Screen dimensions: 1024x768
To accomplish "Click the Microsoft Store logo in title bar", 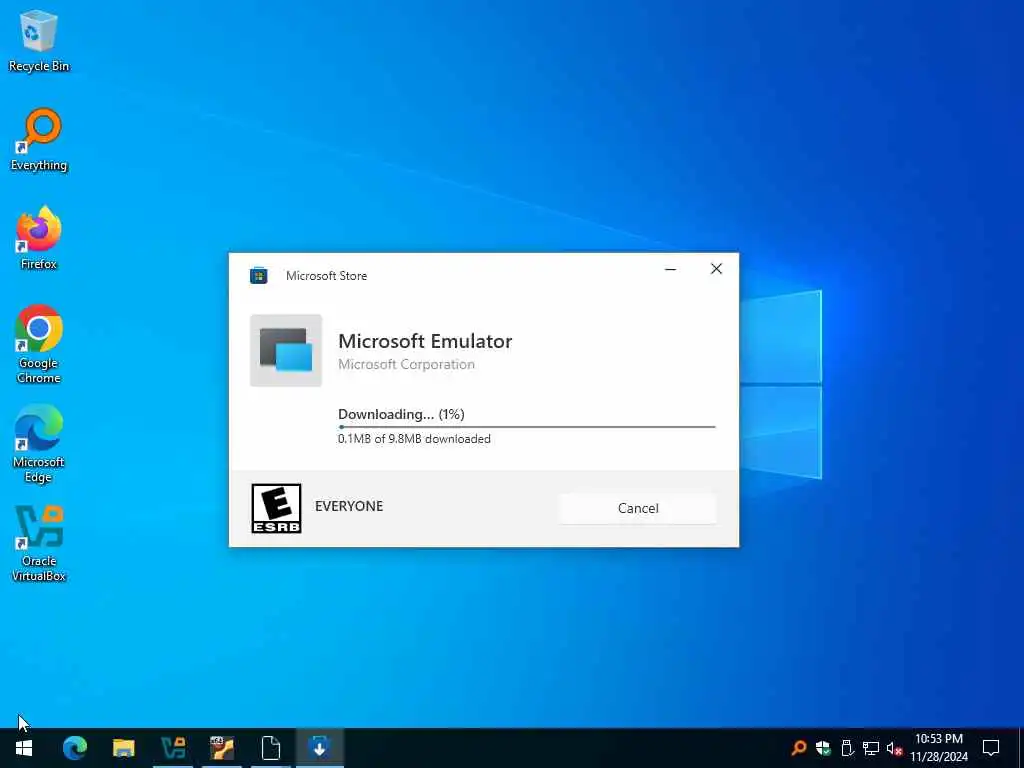I will (259, 276).
